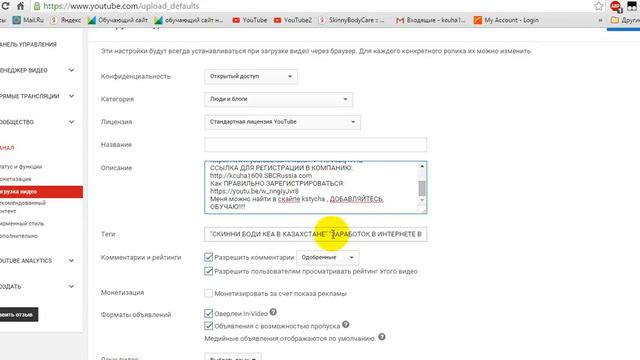
Task: Open the second обучающий сайт н... bookmark
Action: 189,20
